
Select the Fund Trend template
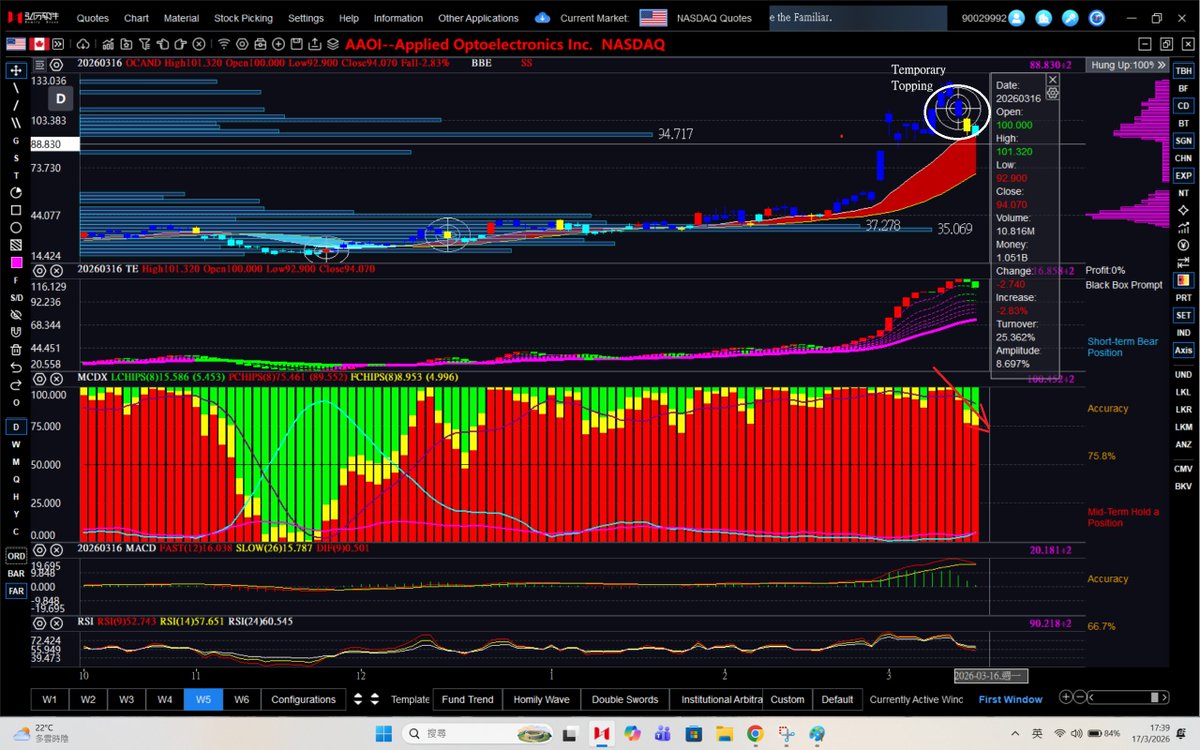point(467,699)
